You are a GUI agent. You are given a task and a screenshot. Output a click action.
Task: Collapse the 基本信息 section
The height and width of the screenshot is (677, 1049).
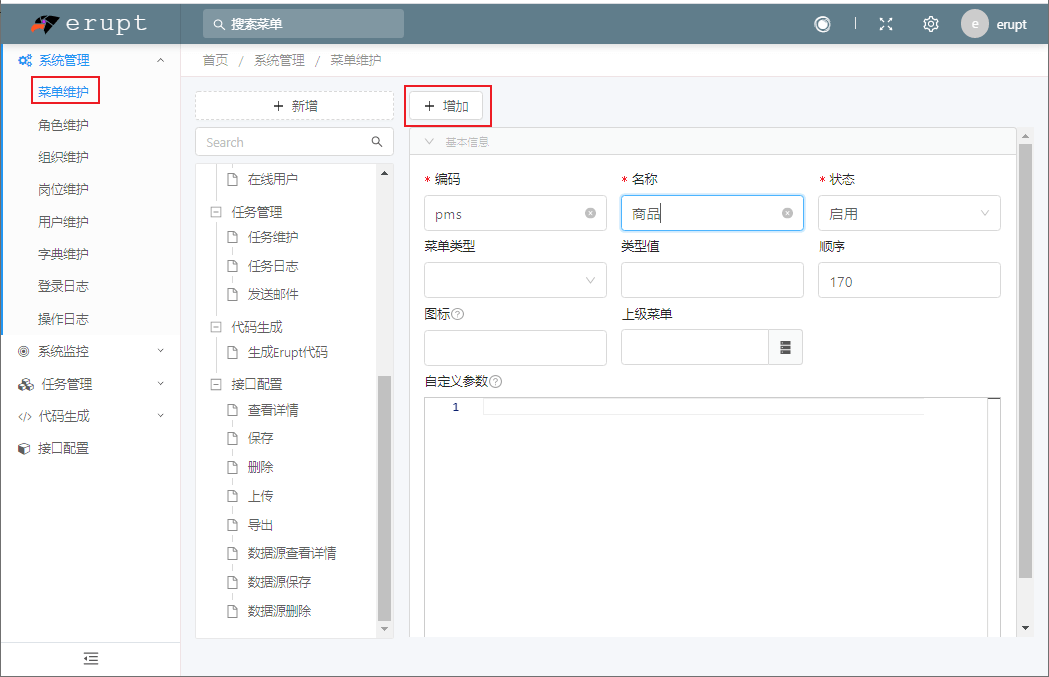[430, 142]
